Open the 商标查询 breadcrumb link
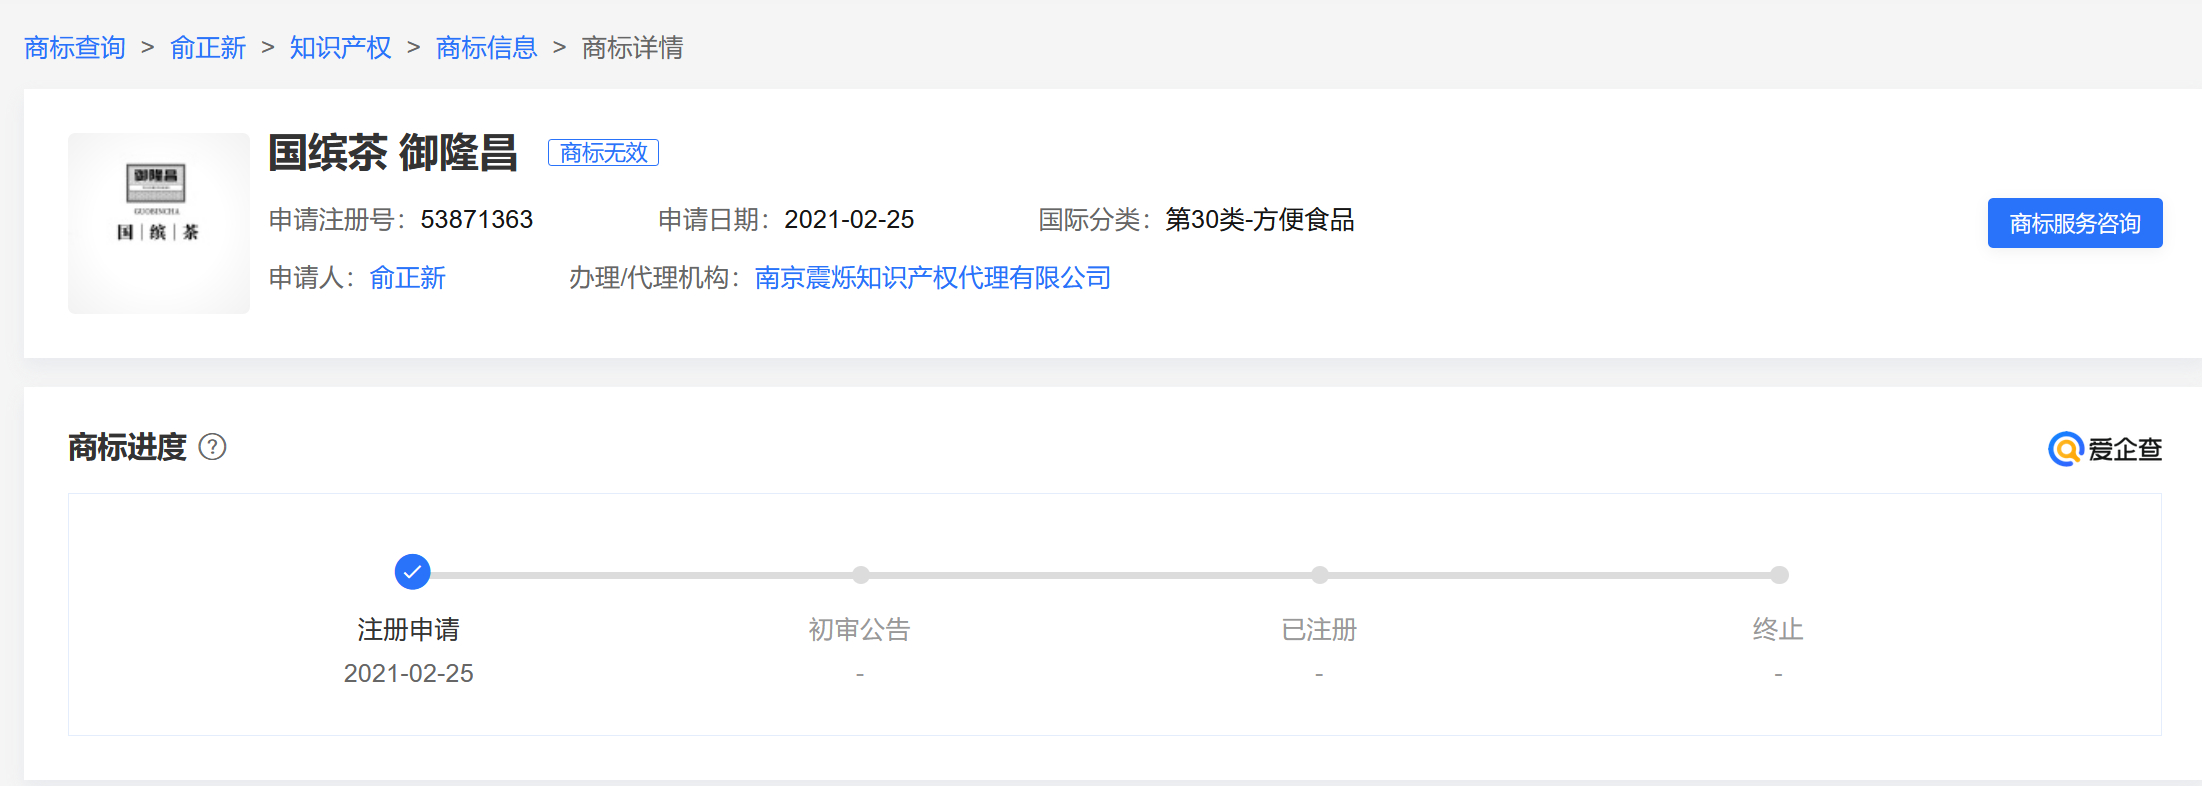Screen dimensions: 2202x786 [x=75, y=48]
